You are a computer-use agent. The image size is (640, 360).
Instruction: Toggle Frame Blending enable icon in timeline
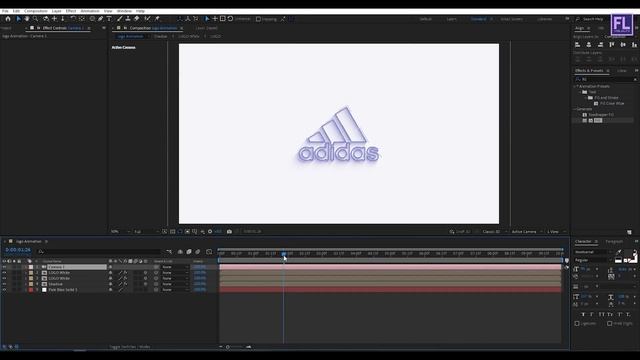point(189,252)
